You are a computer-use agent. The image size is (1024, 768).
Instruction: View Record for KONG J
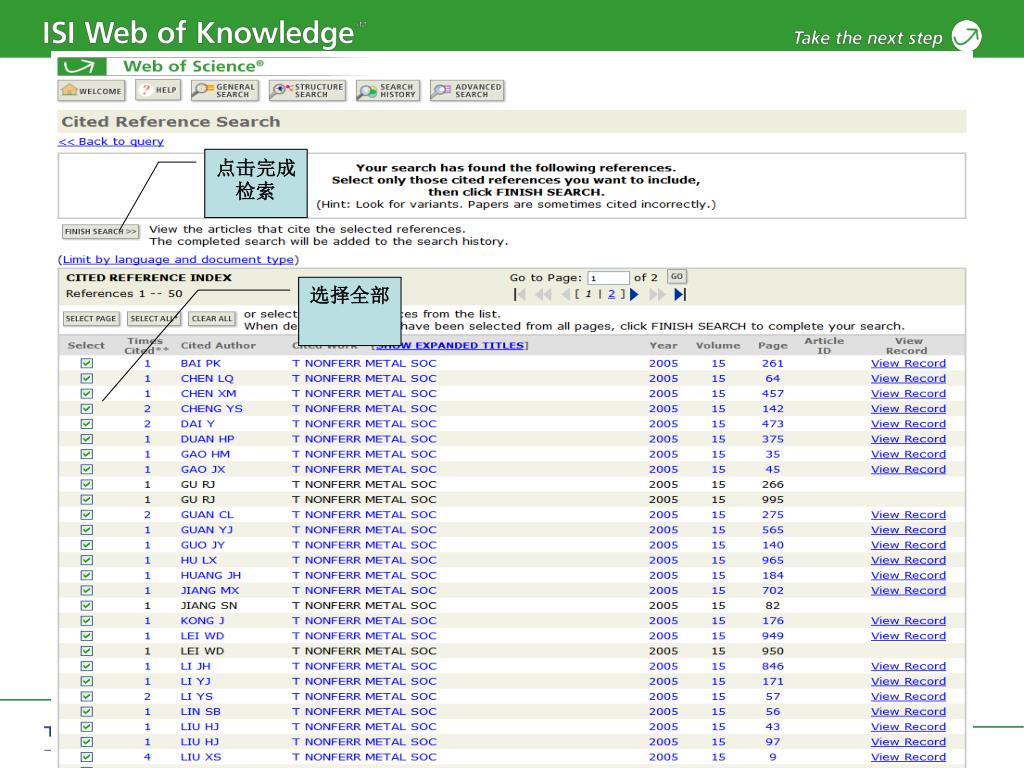click(908, 620)
